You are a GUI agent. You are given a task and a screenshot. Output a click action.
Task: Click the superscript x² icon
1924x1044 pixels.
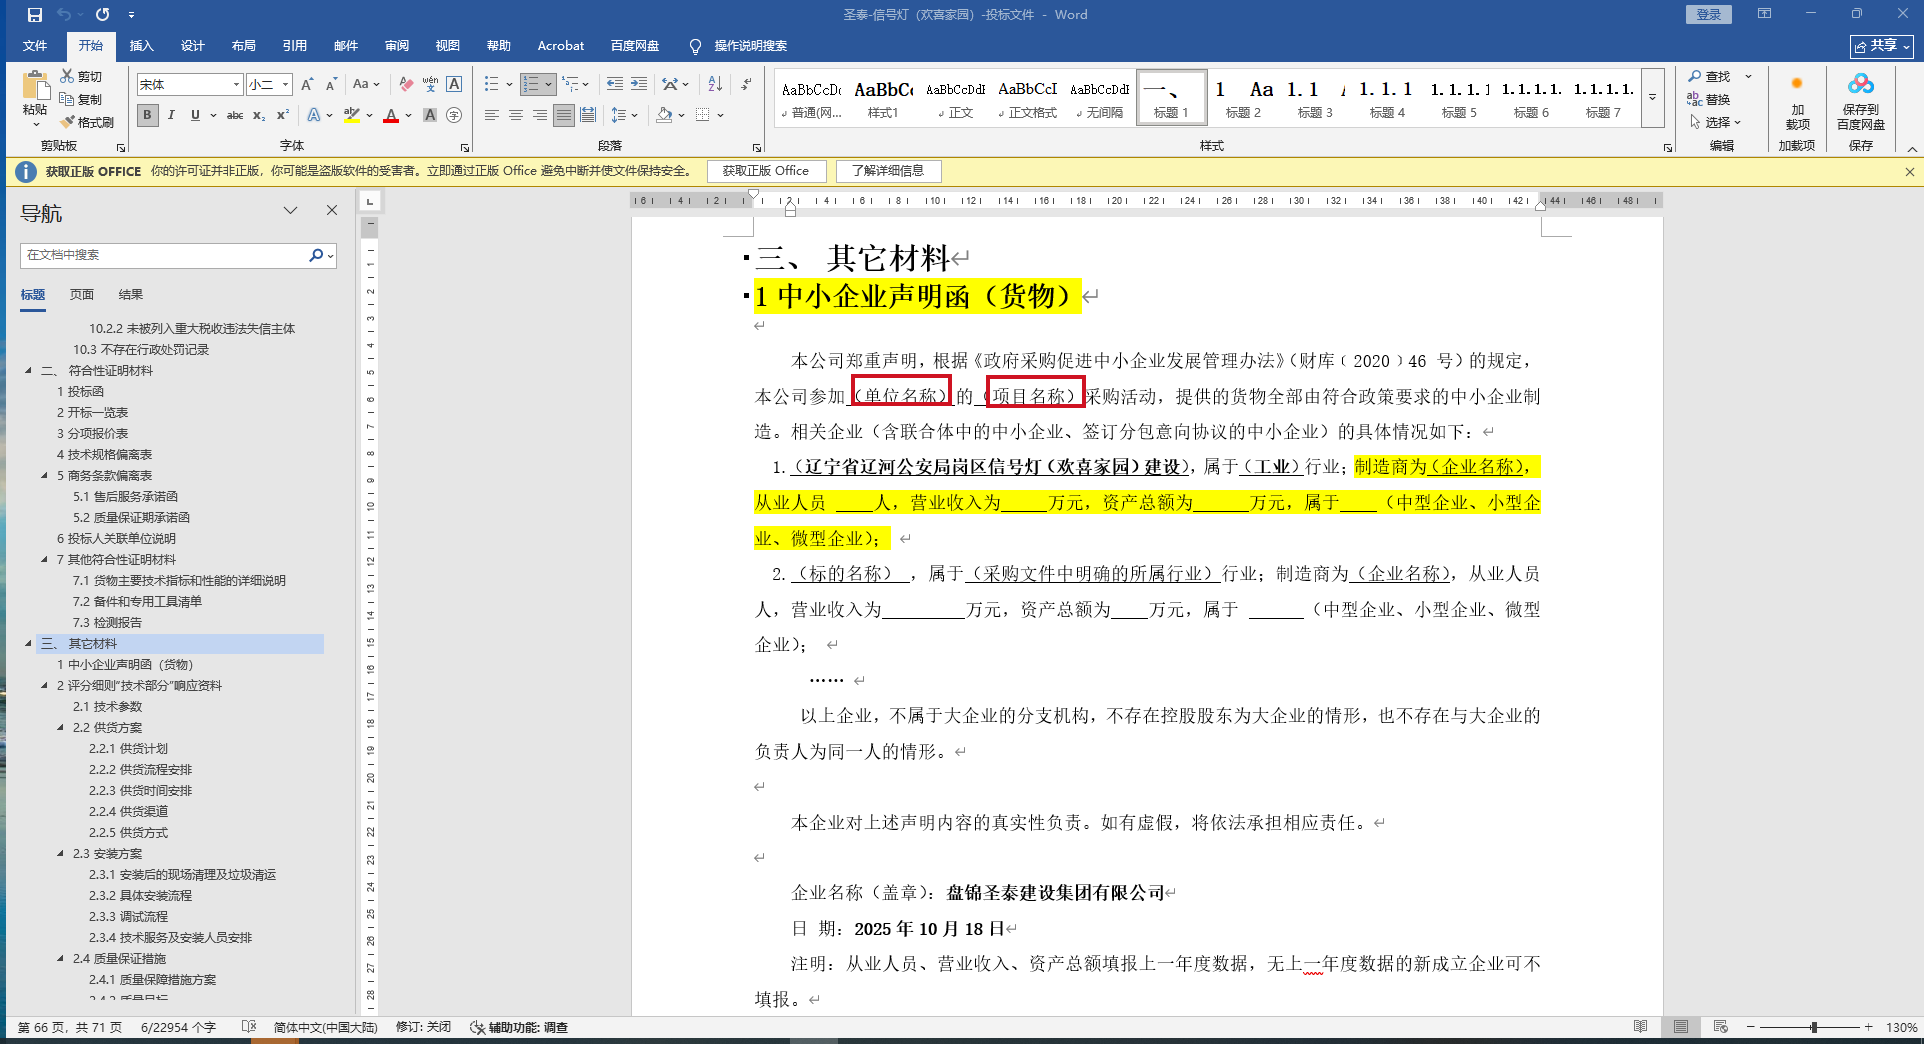283,116
